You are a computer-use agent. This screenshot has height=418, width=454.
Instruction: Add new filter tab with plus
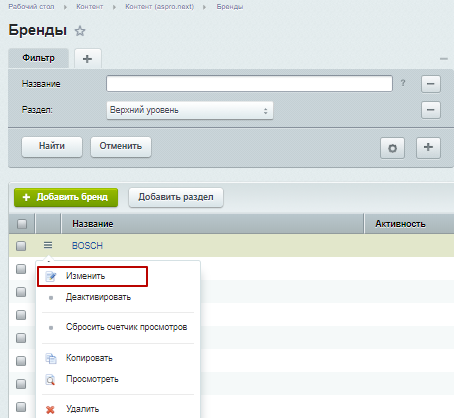pos(88,59)
